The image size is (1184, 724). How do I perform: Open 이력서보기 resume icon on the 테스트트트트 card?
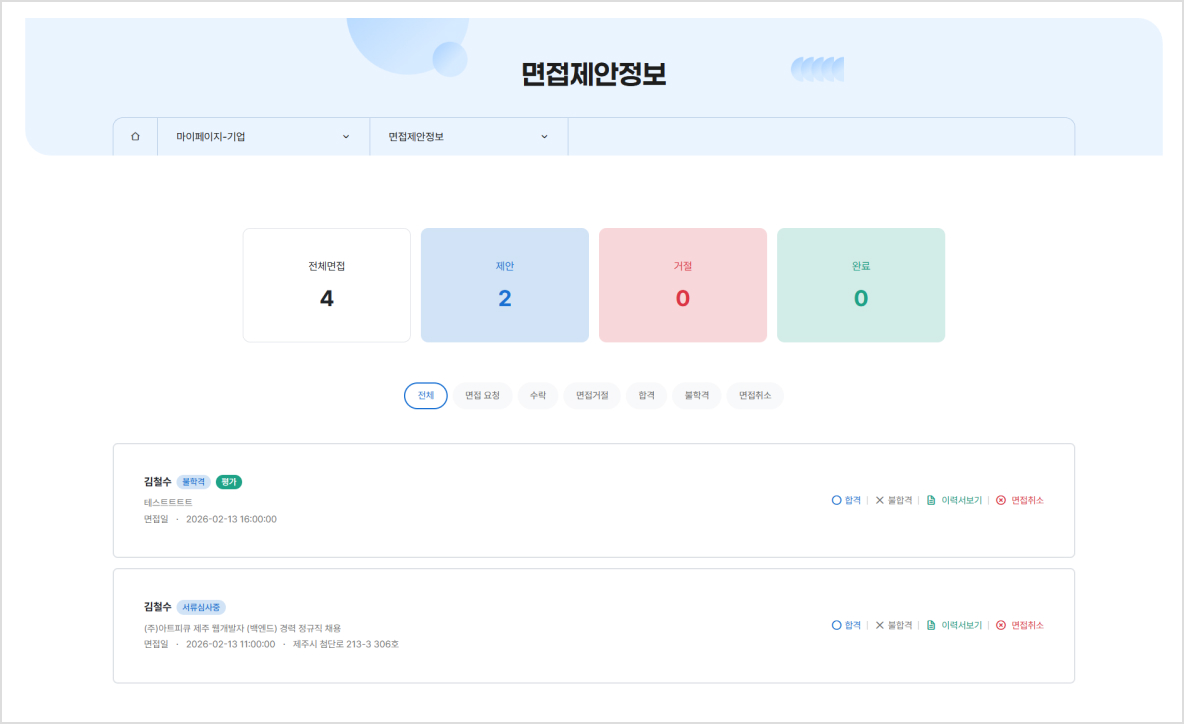tap(931, 500)
